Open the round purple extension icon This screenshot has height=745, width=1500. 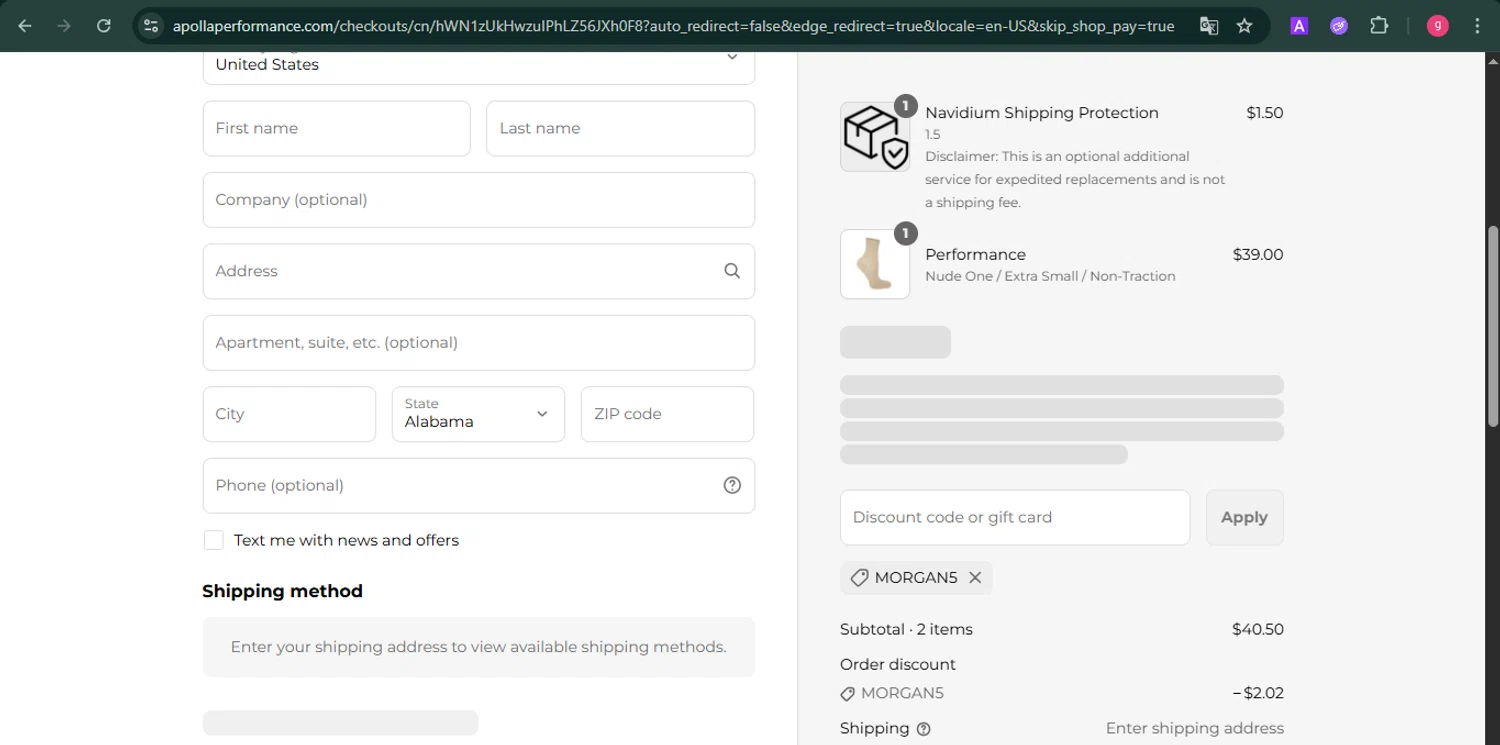click(x=1339, y=26)
